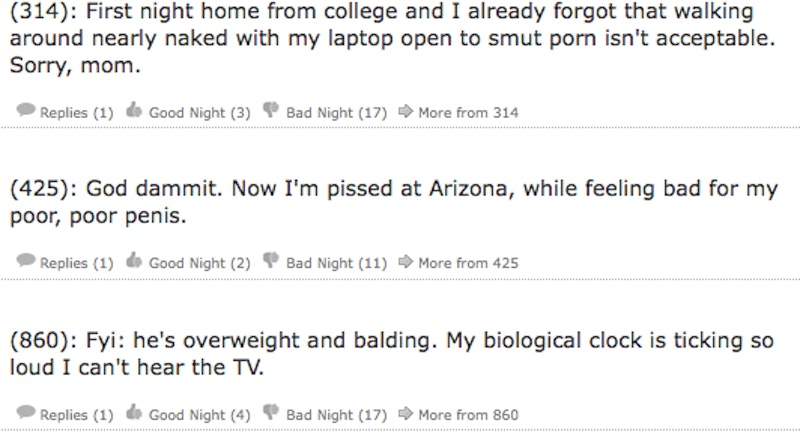Click speech bubble icon under the 425 post

pyautogui.click(x=26, y=263)
